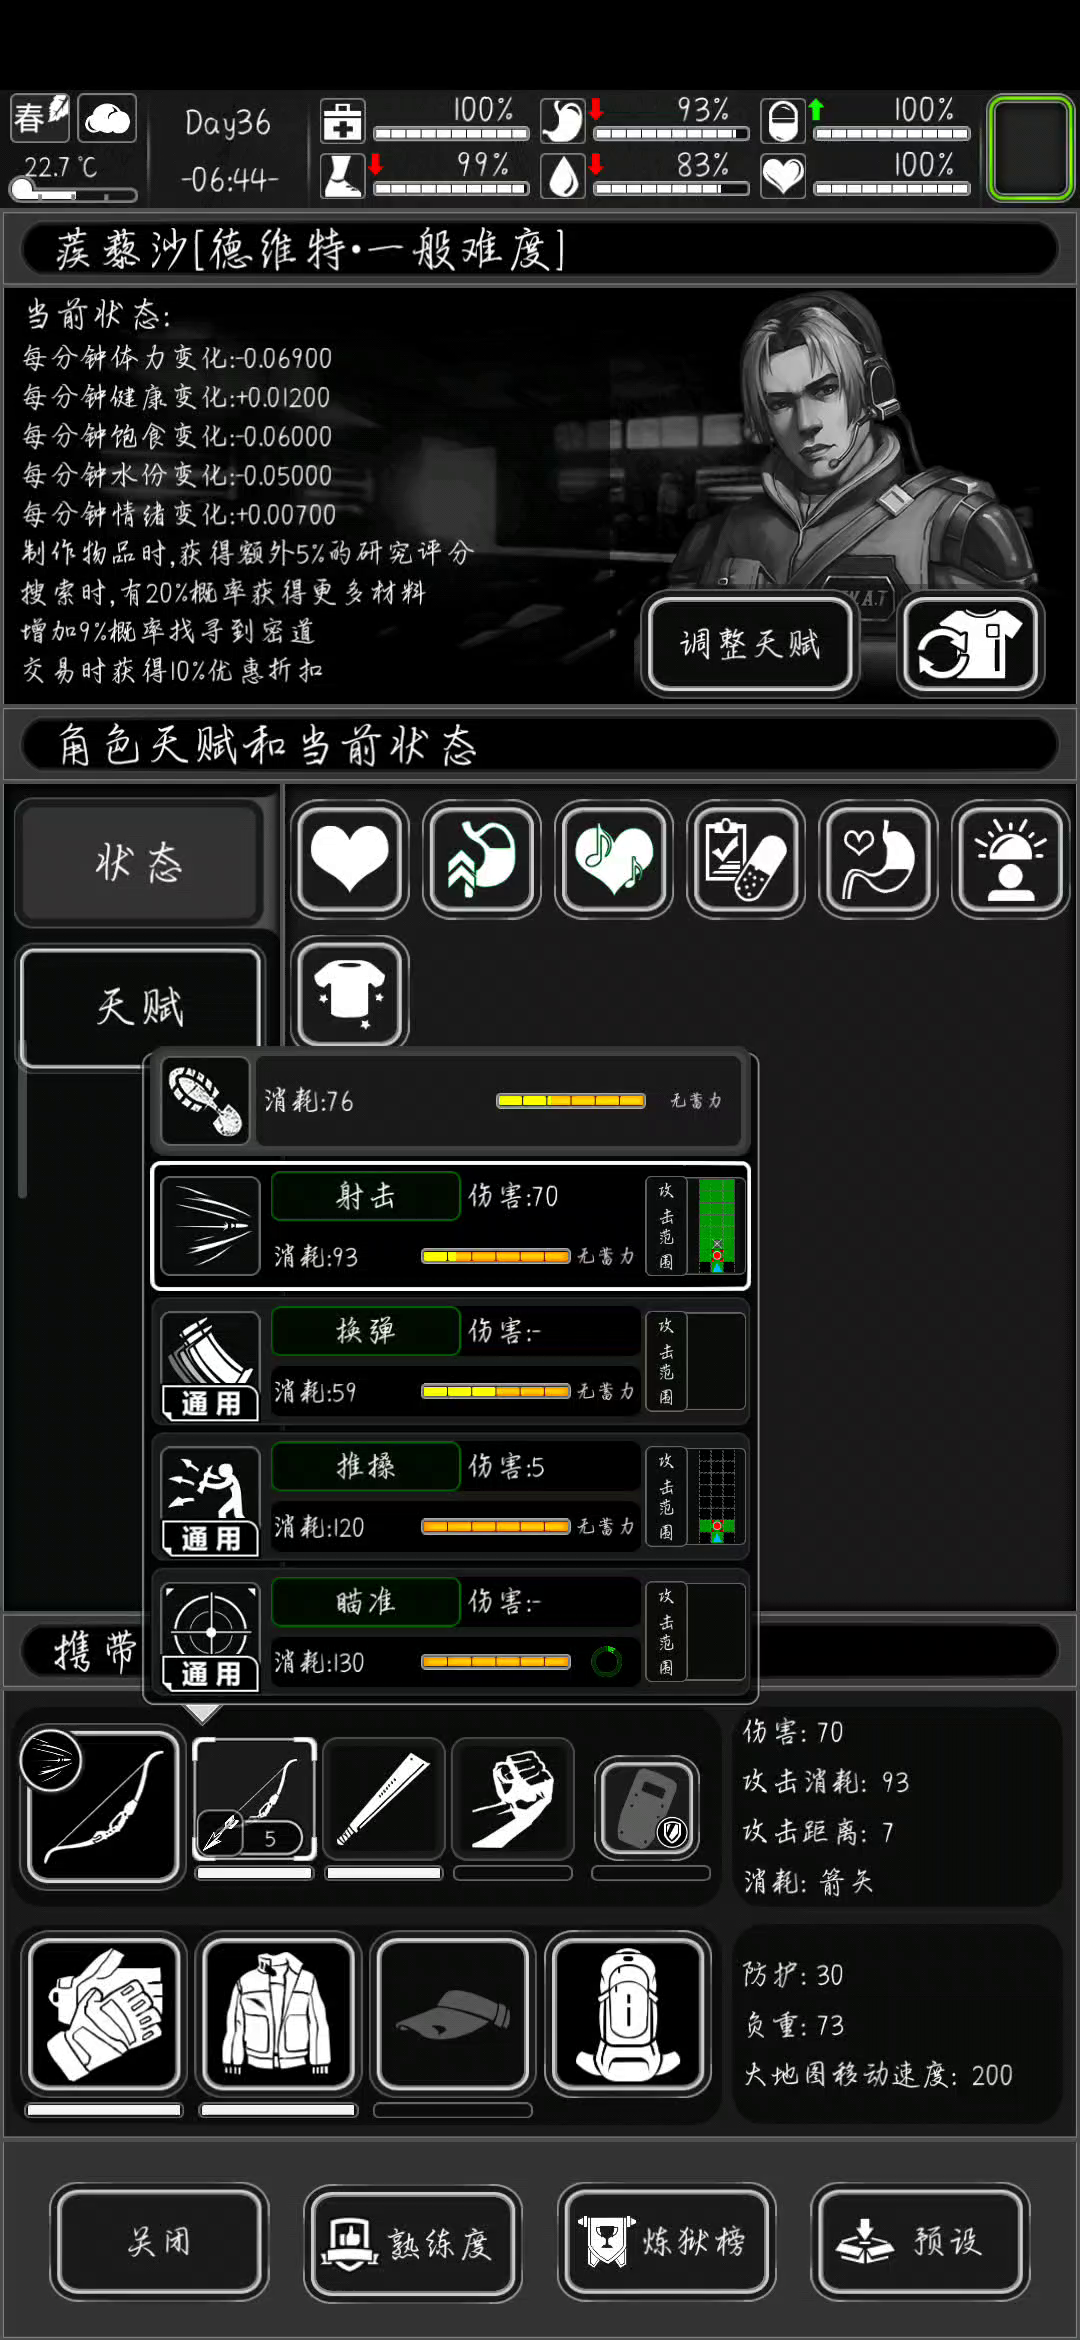Click the 调整天赋 button
Image resolution: width=1080 pixels, height=2340 pixels.
pyautogui.click(x=750, y=644)
